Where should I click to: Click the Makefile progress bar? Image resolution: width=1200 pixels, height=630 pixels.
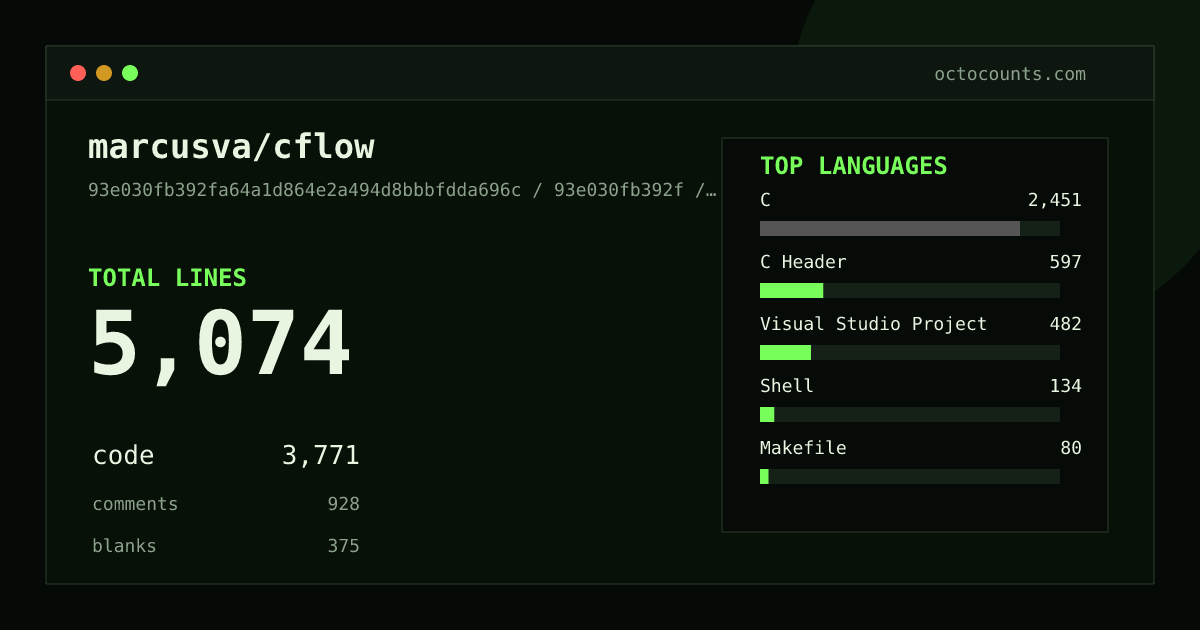[x=910, y=476]
